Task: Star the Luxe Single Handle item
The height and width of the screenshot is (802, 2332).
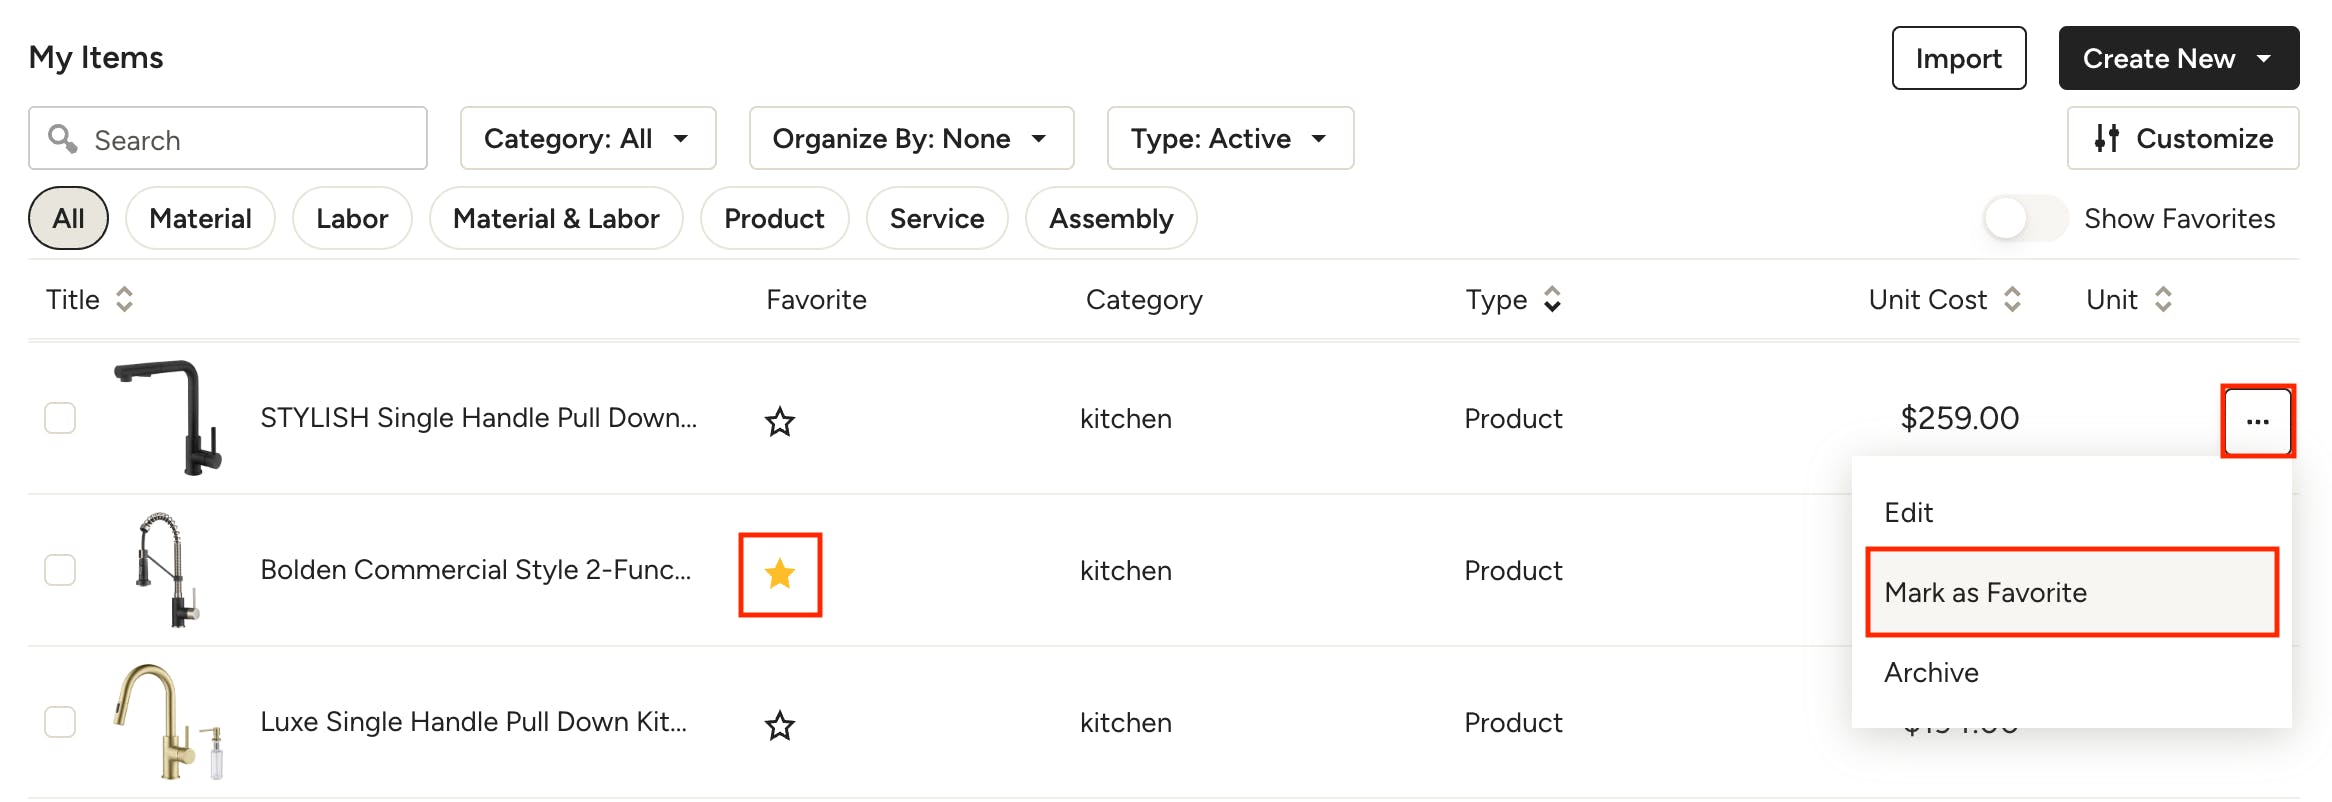Action: point(780,725)
